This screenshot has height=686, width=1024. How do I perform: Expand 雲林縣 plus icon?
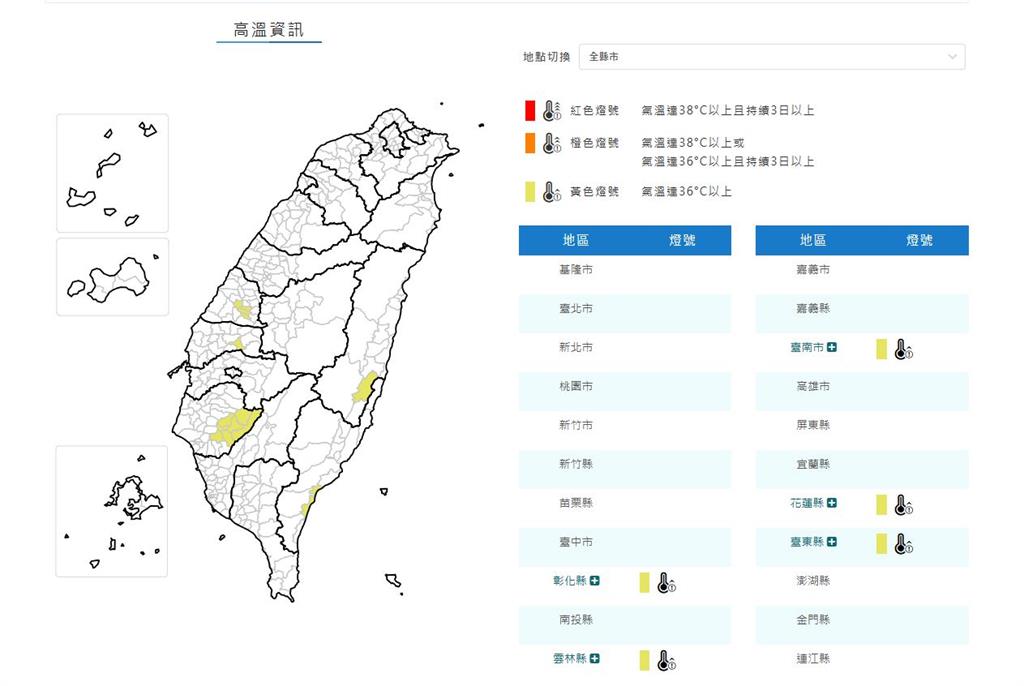click(x=594, y=659)
